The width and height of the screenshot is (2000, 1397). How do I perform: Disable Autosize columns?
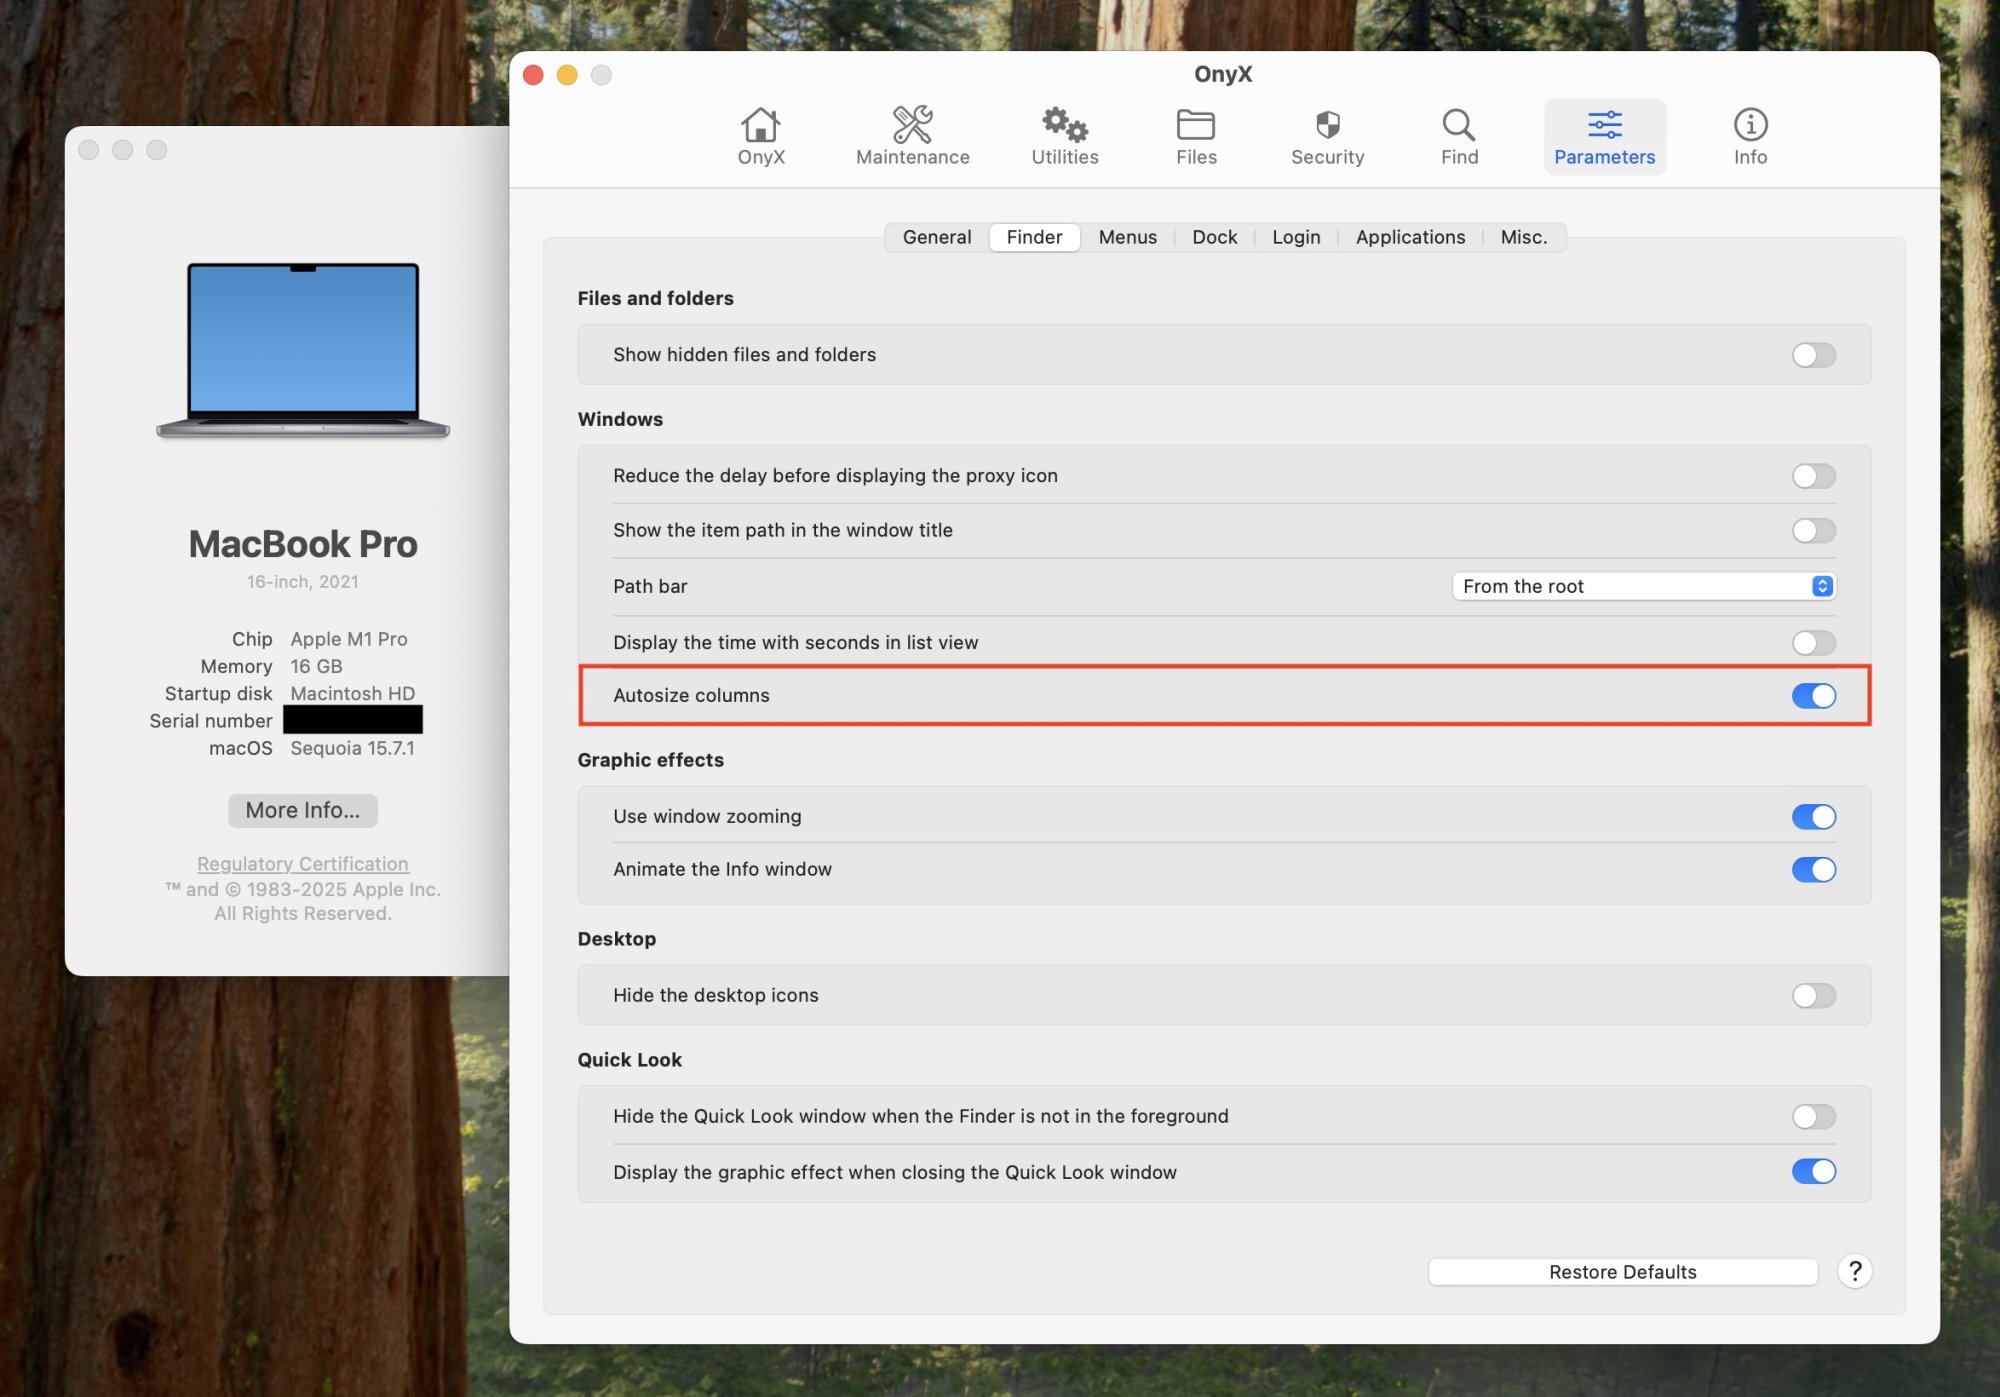pyautogui.click(x=1814, y=696)
